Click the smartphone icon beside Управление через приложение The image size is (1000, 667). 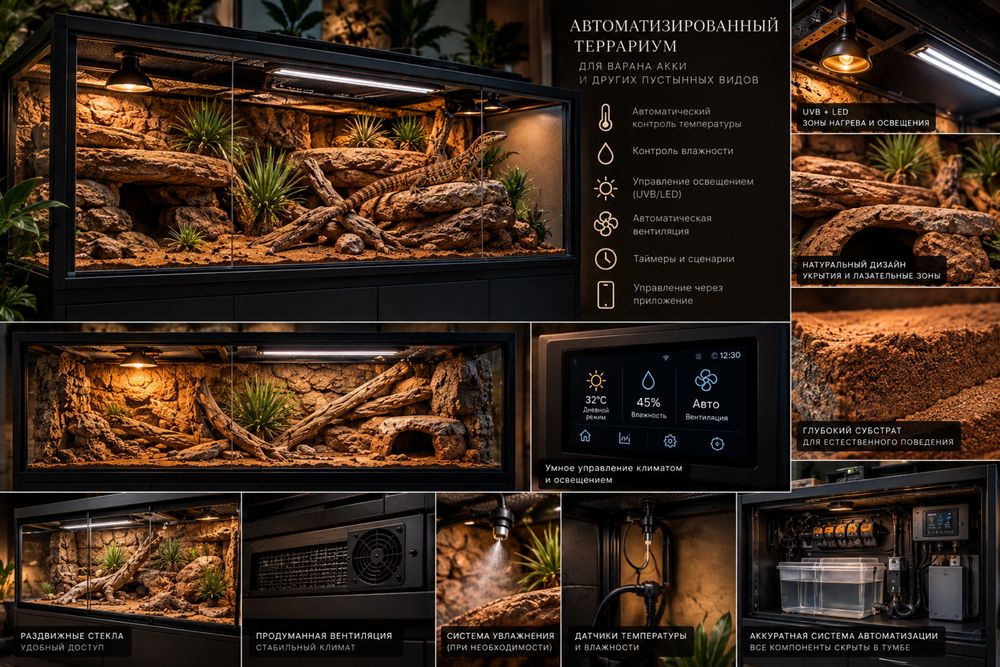pos(605,295)
